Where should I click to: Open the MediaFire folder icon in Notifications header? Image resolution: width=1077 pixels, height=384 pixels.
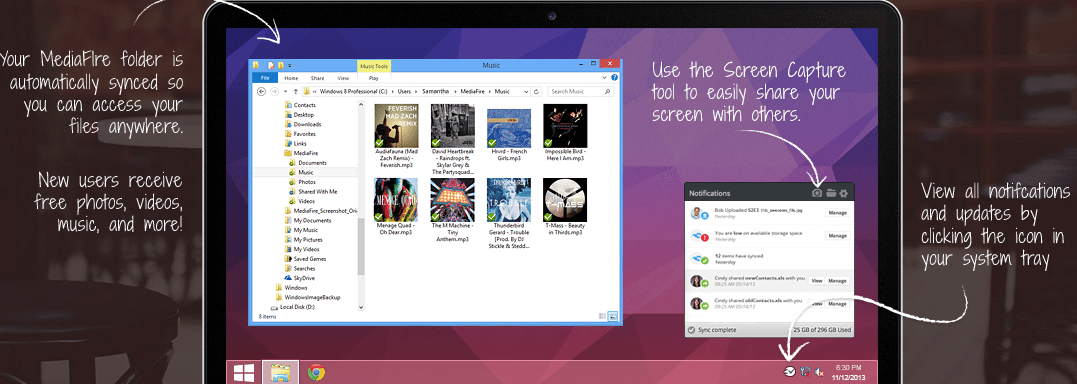[830, 194]
